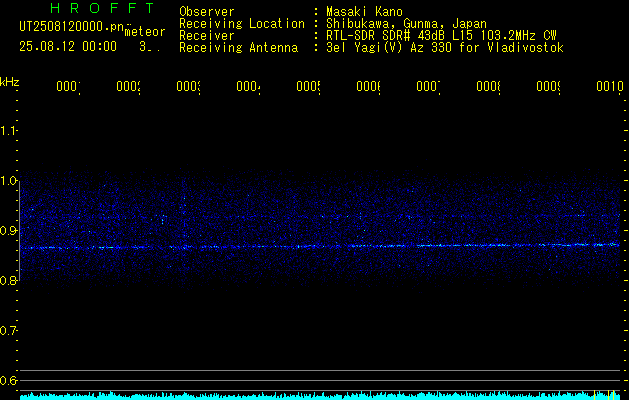Click the kHz axis unit label
629x400 pixels.
10,82
